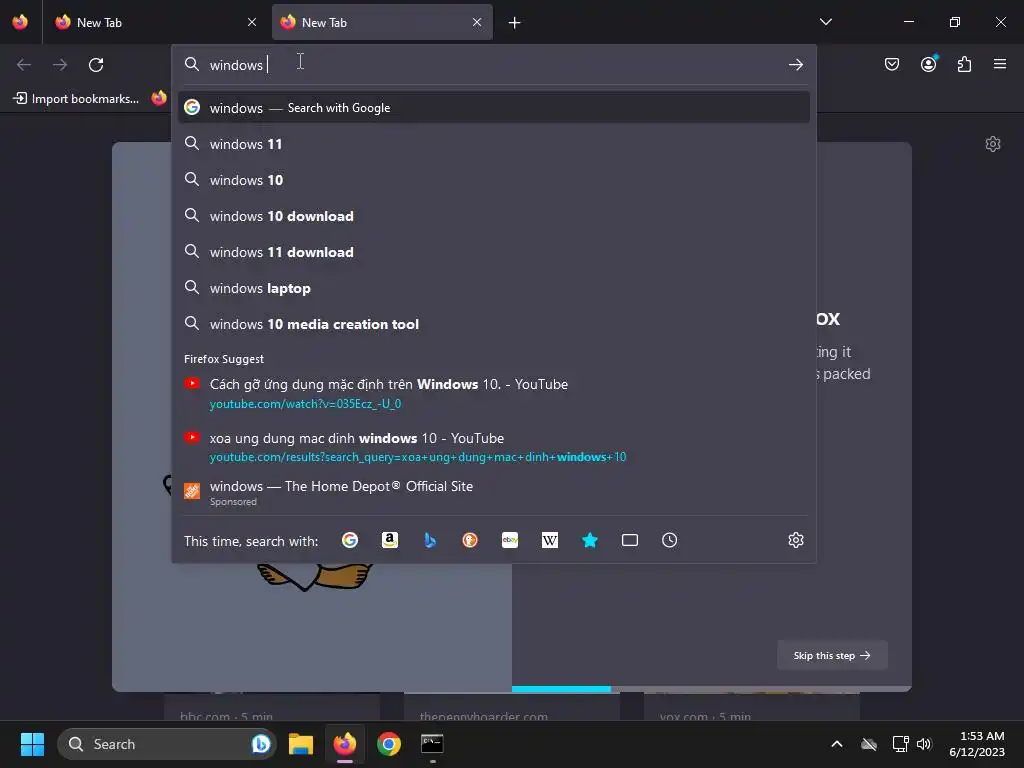The width and height of the screenshot is (1024, 768).
Task: Choose the 'windows 10 download' suggestion
Action: coord(494,216)
